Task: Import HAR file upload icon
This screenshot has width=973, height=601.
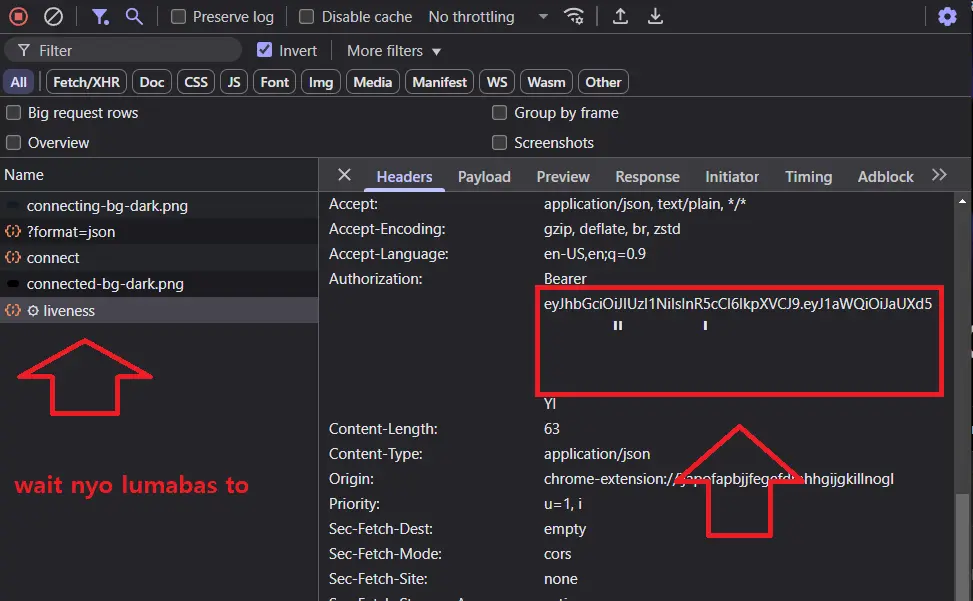Action: (x=620, y=16)
